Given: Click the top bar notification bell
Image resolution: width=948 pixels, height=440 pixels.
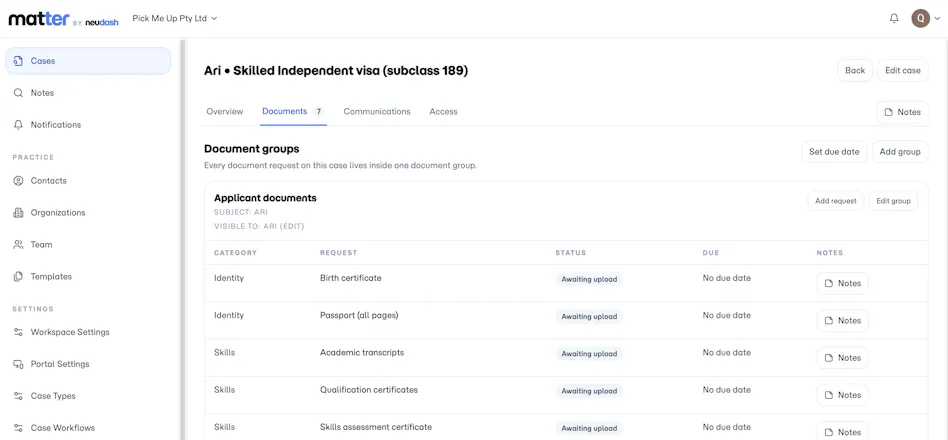Looking at the screenshot, I should (x=894, y=19).
